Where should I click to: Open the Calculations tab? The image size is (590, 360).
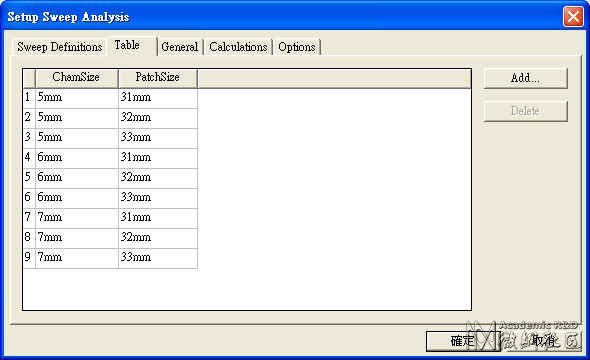(x=238, y=47)
